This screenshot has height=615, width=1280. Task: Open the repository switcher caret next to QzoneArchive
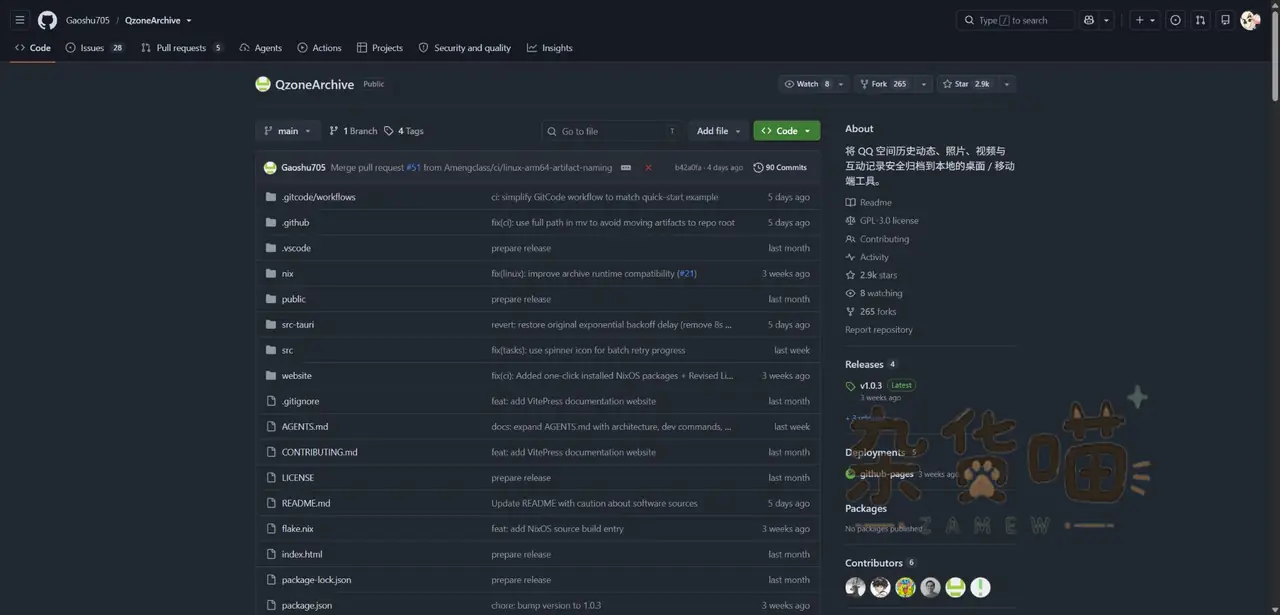tap(189, 20)
